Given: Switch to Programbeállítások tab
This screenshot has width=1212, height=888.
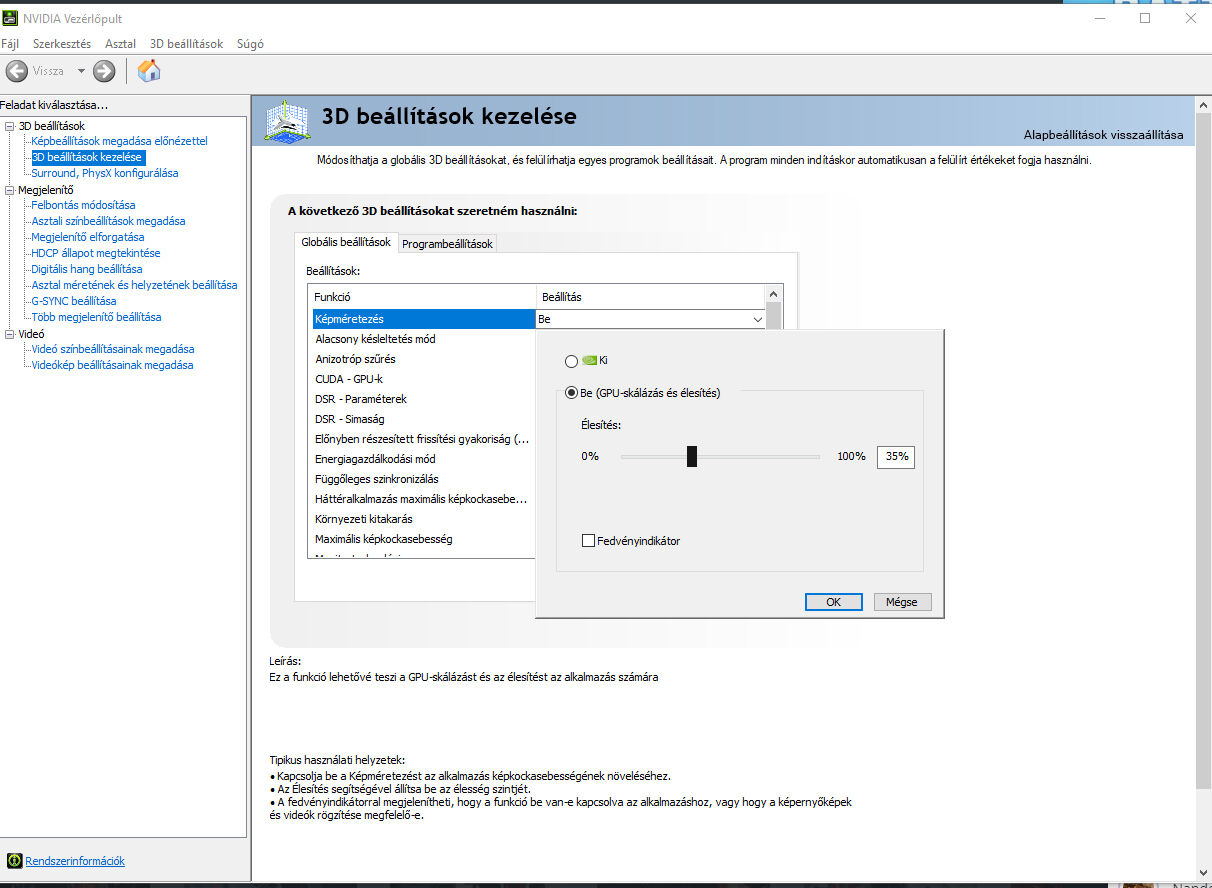Looking at the screenshot, I should pyautogui.click(x=447, y=244).
